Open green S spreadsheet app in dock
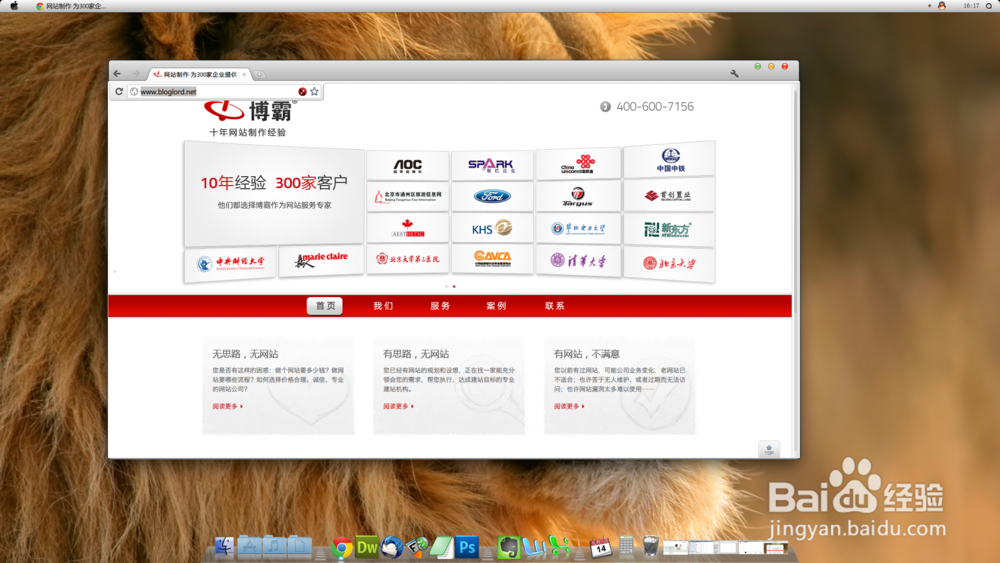This screenshot has width=1000, height=563. 559,547
